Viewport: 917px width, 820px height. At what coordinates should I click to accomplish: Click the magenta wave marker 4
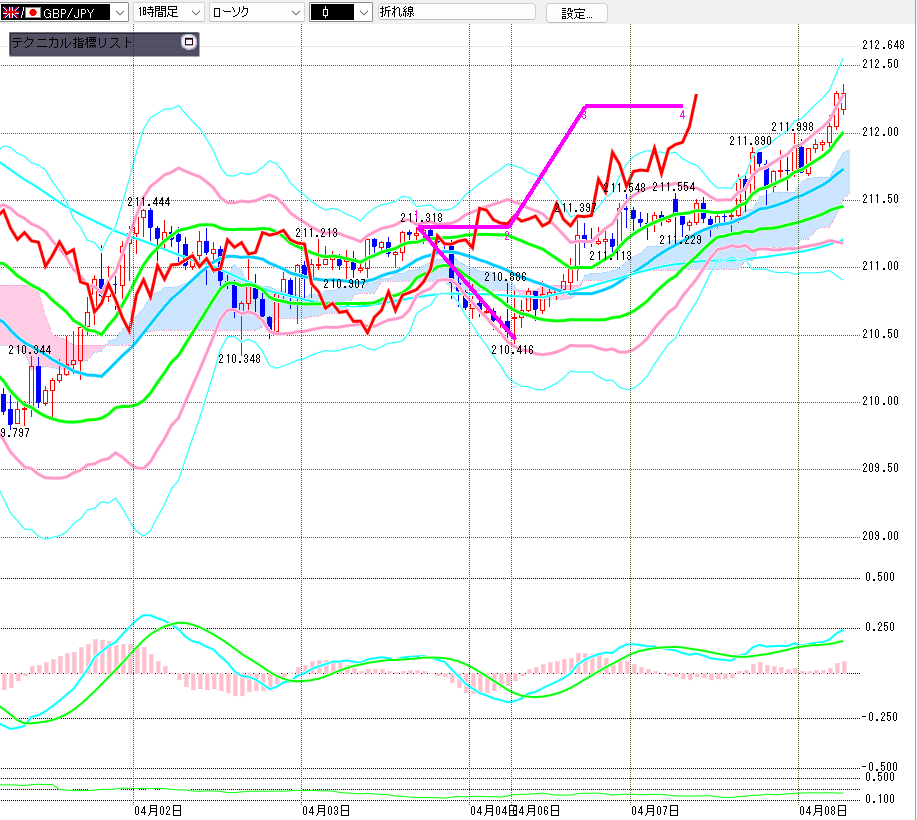(682, 116)
